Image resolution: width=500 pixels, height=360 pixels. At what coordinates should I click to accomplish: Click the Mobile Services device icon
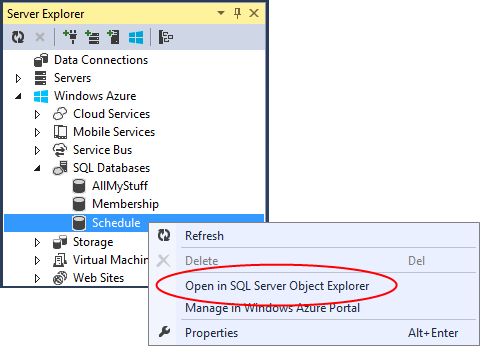(60, 132)
